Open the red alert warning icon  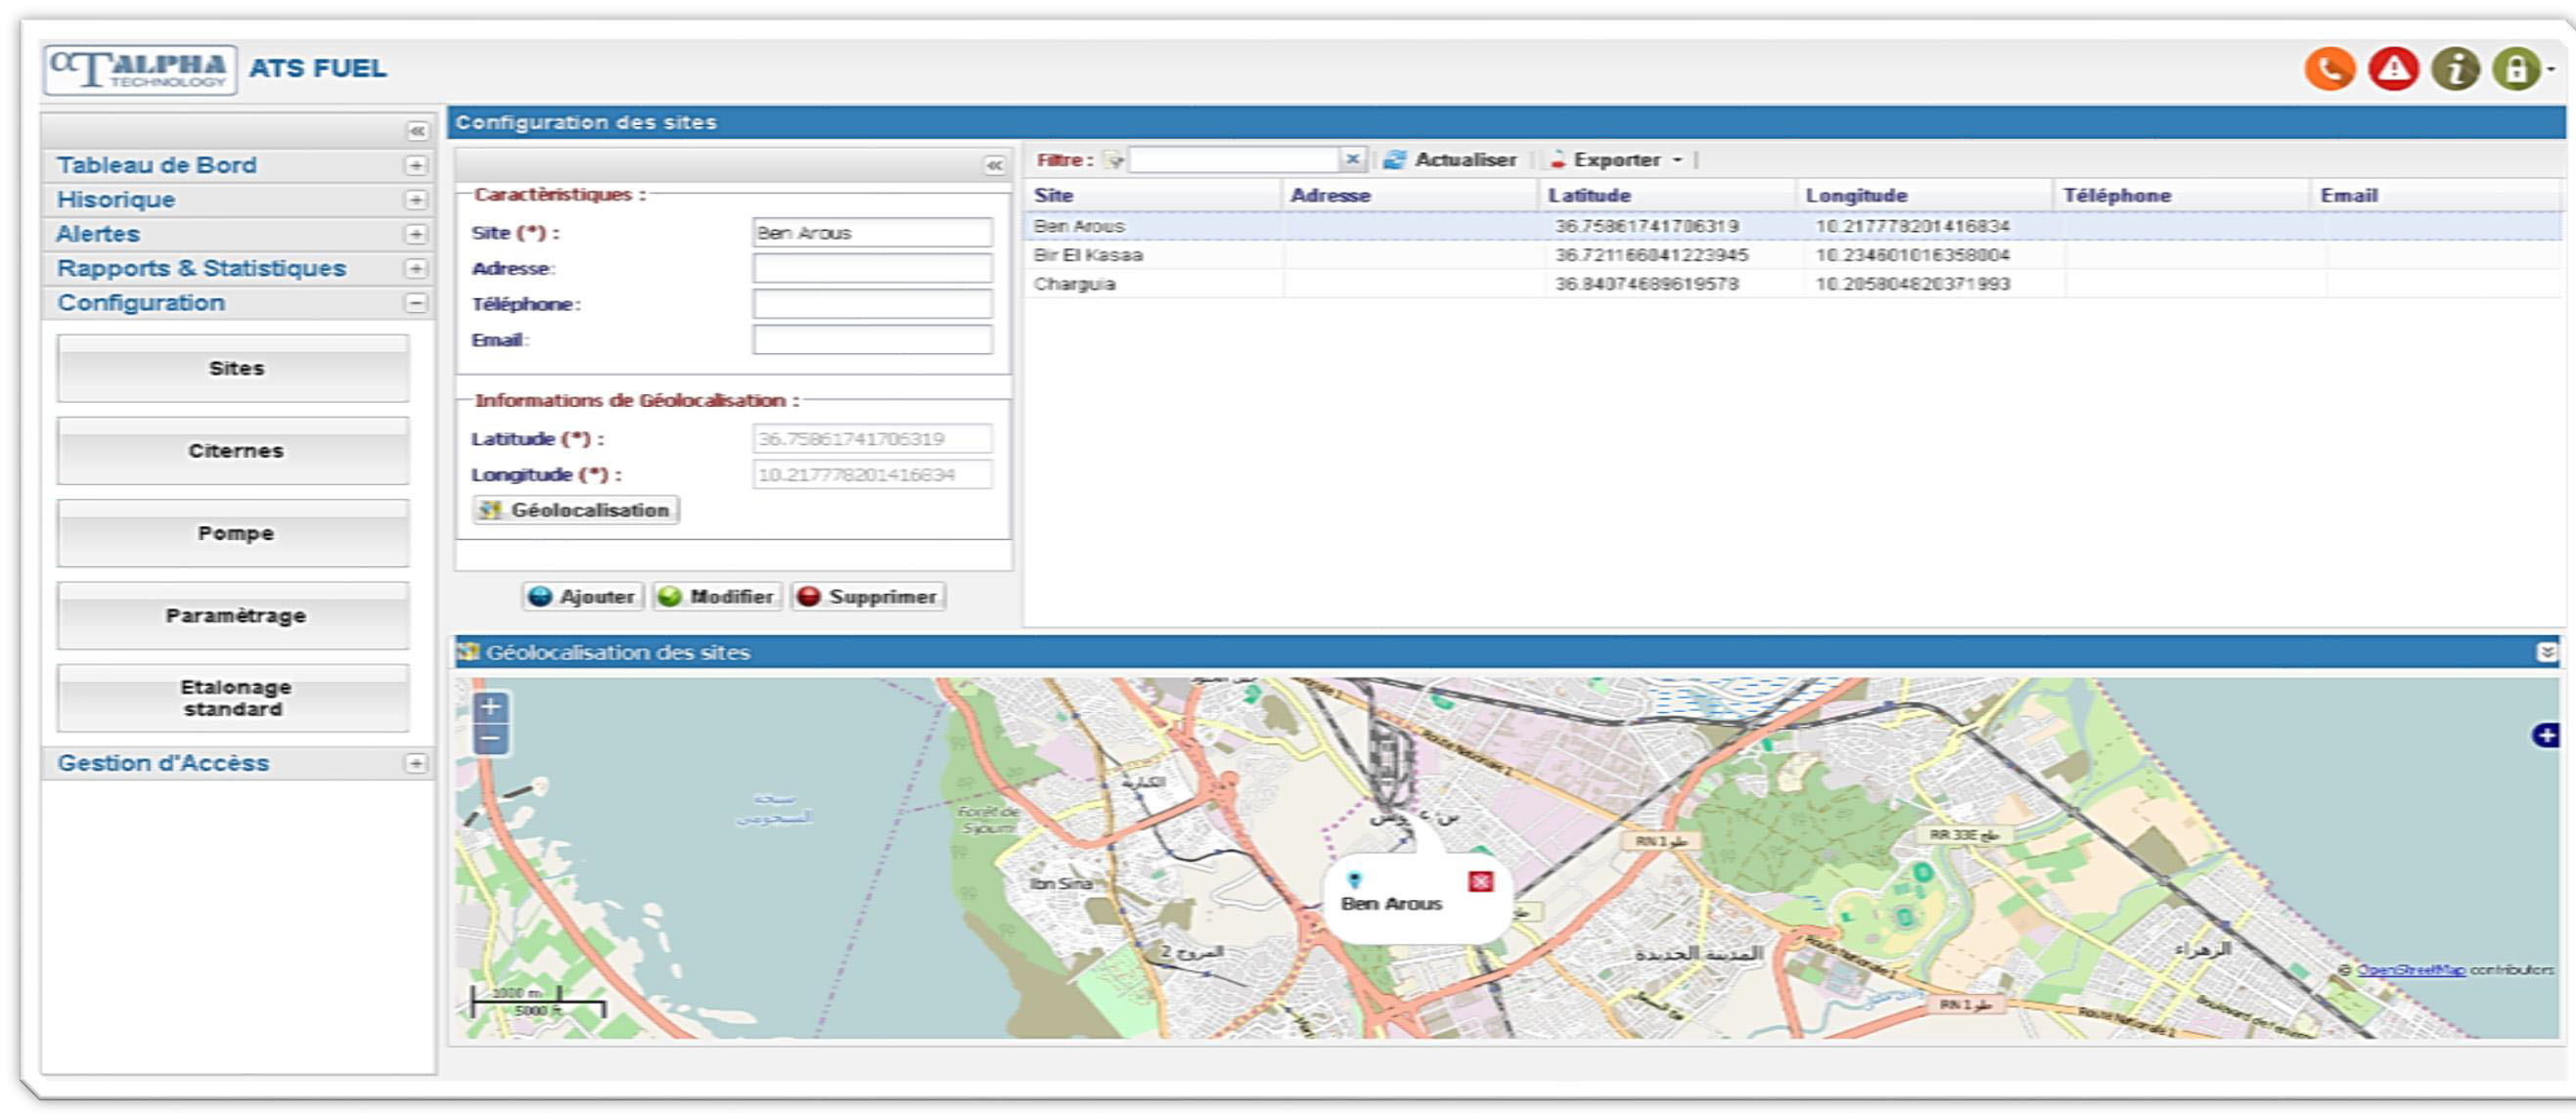click(2392, 69)
